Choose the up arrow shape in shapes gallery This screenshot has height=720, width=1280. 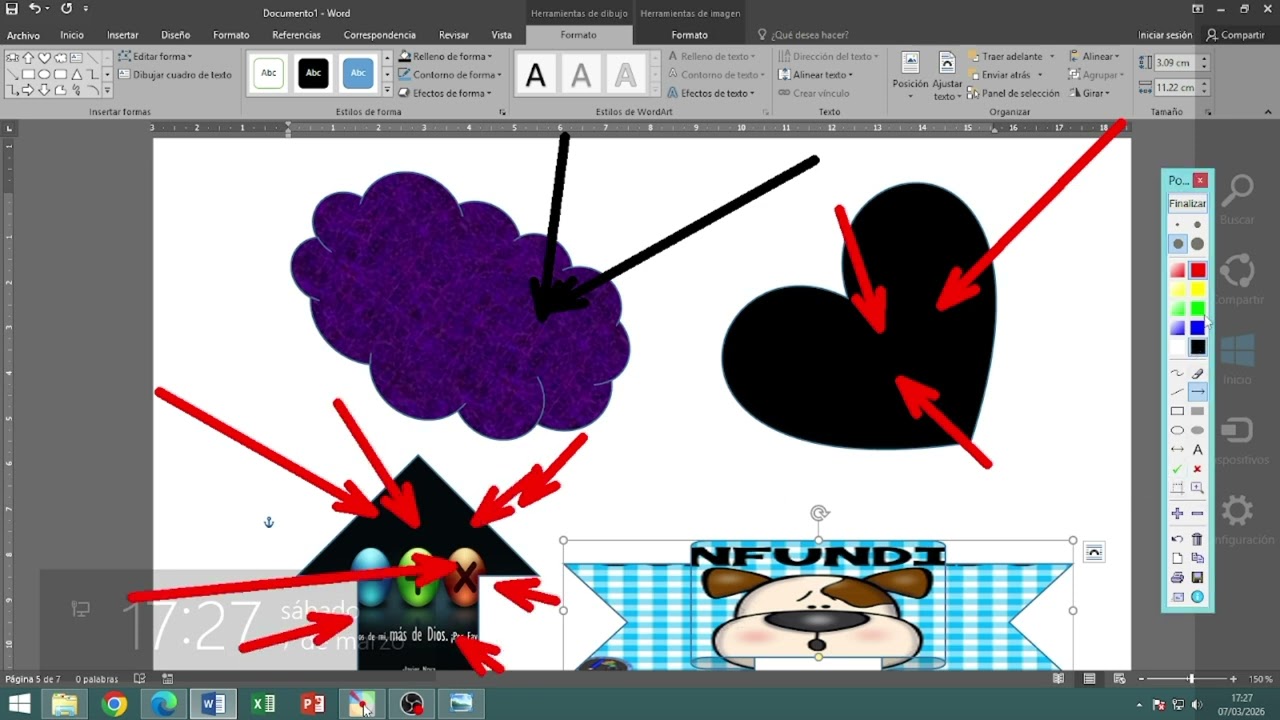(29, 58)
